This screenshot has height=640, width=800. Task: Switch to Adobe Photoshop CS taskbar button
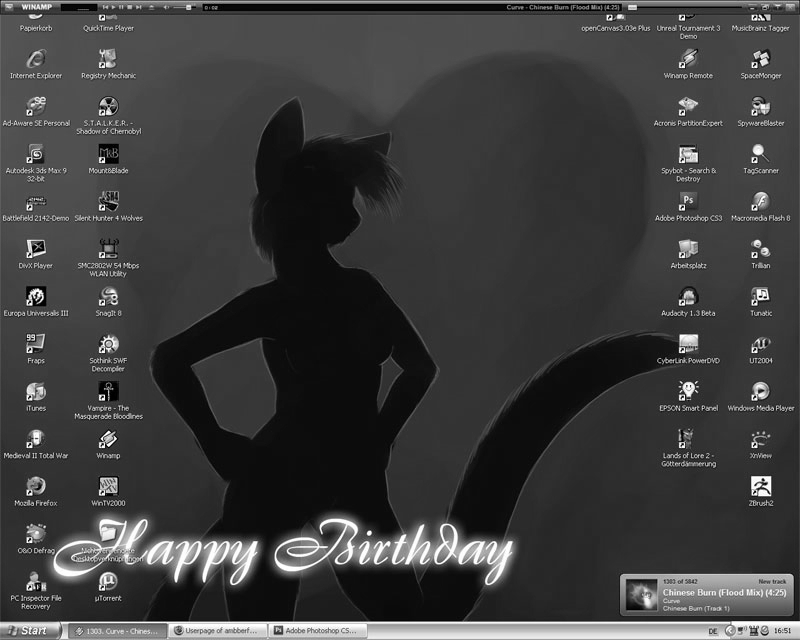[318, 631]
